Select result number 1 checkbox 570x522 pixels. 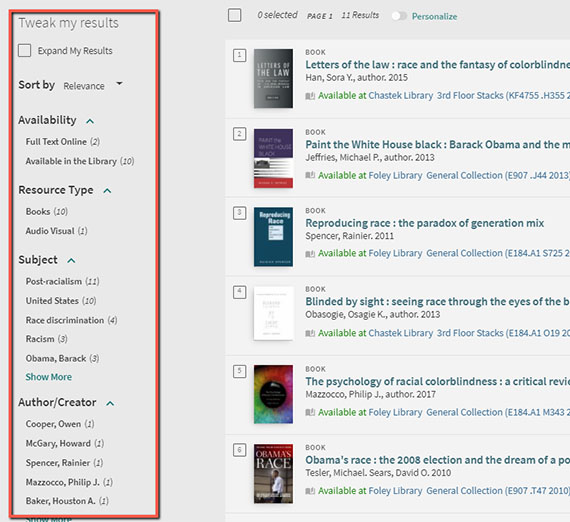(x=239, y=55)
